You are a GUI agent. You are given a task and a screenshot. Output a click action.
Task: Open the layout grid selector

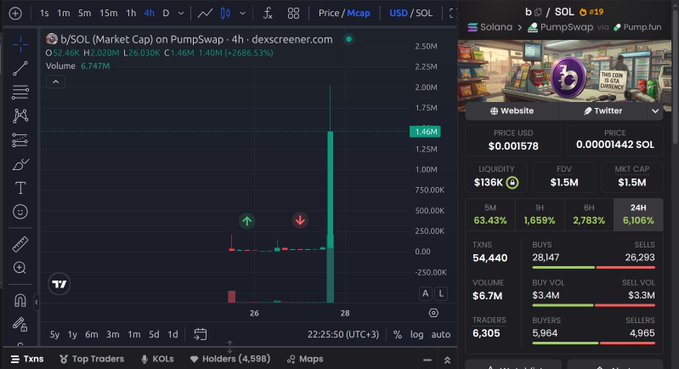(293, 13)
